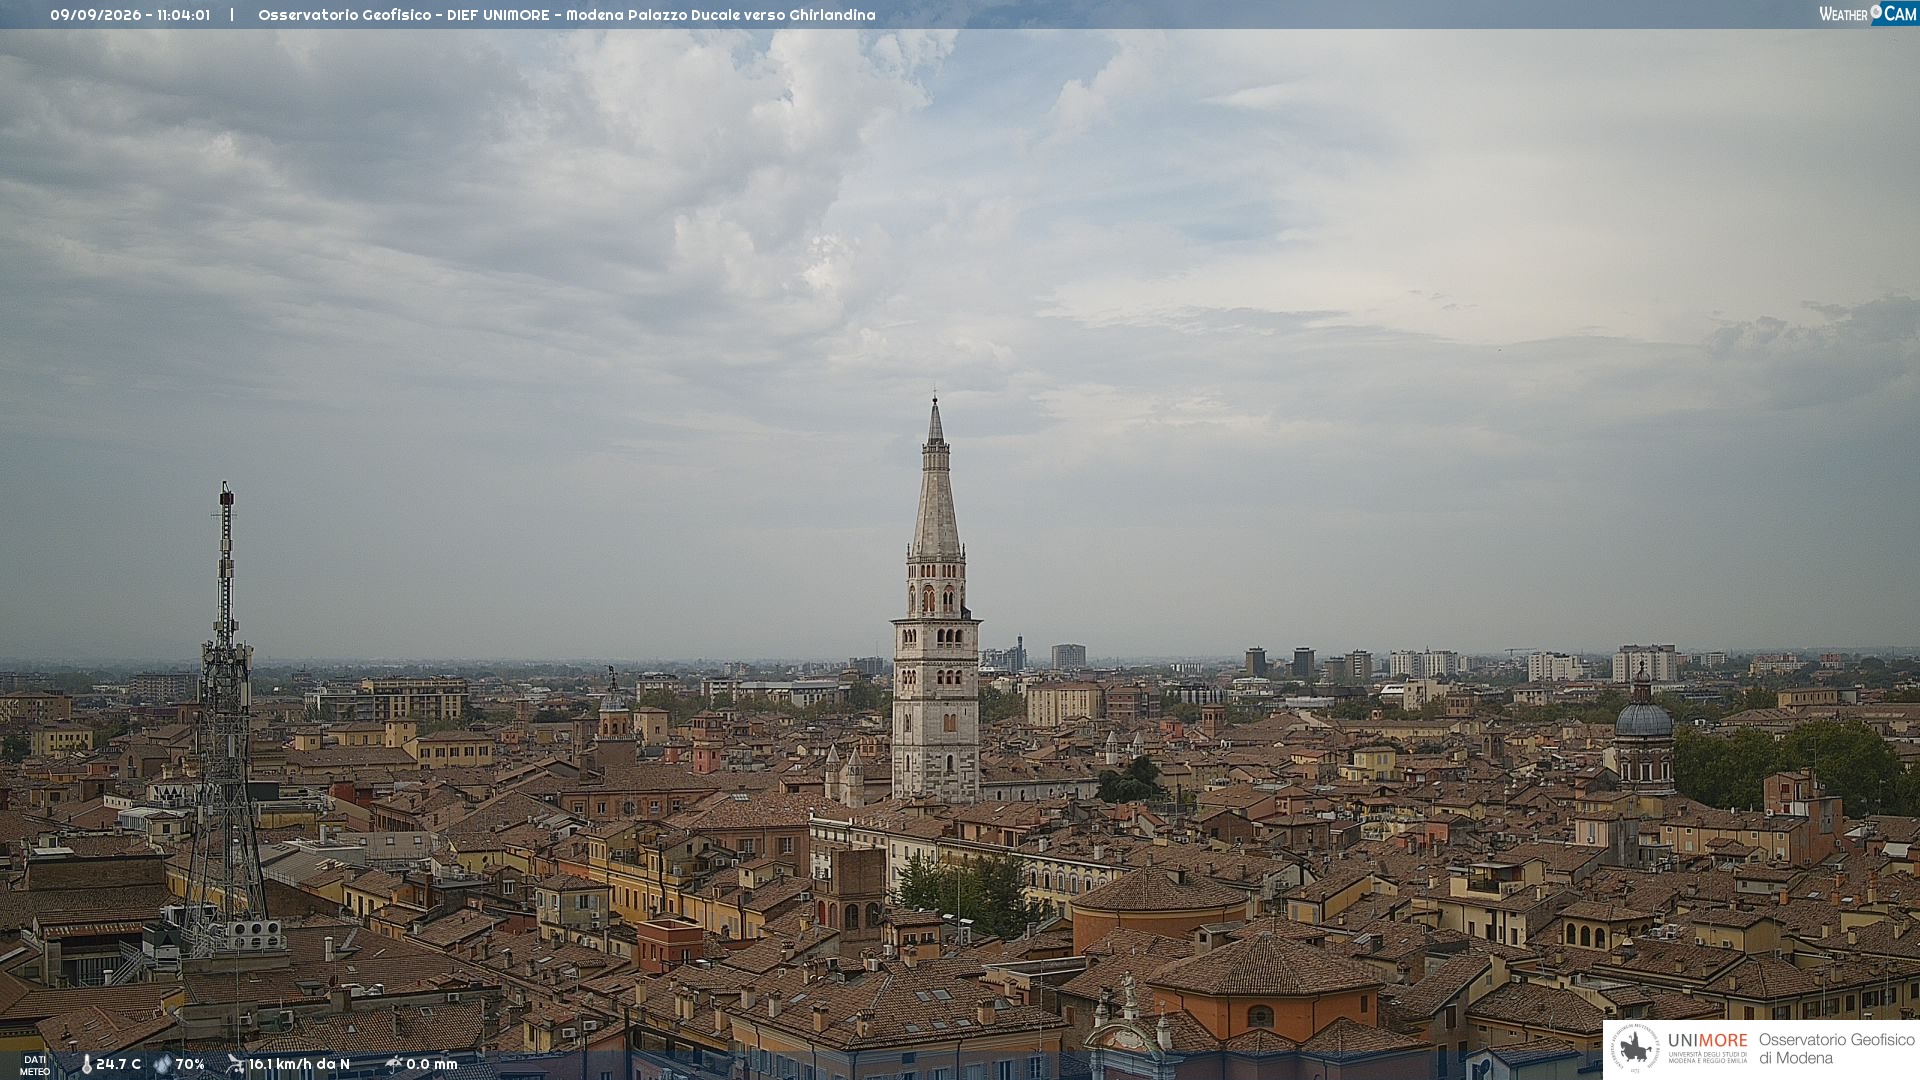Click the 24.7 C temperature reading
1920x1080 pixels.
coord(118,1064)
